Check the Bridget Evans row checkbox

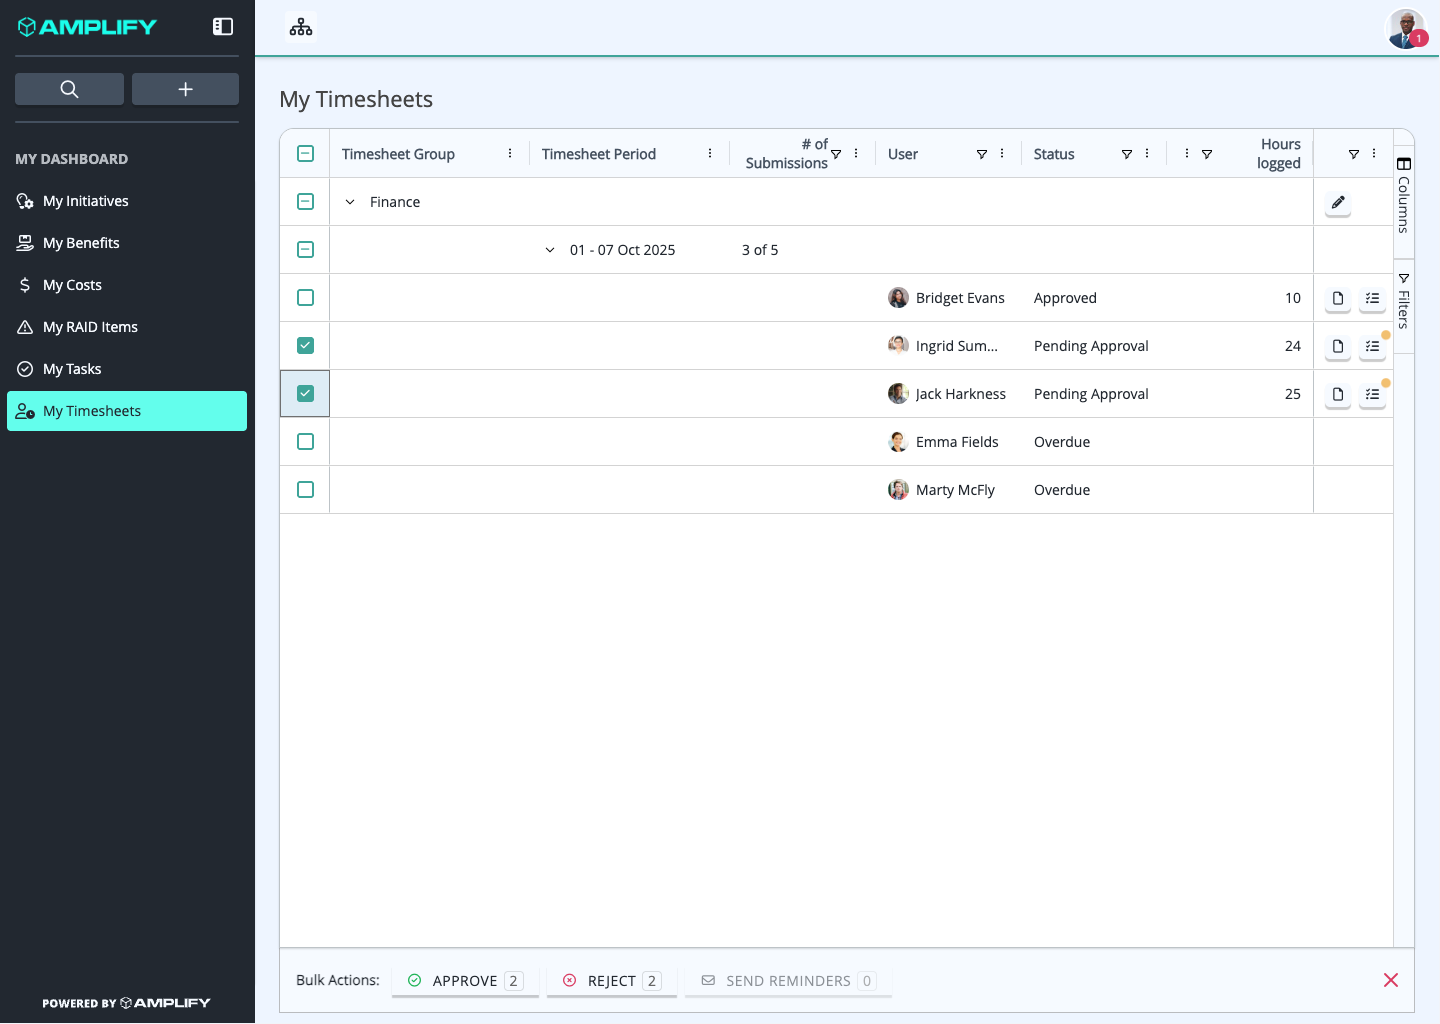point(306,298)
